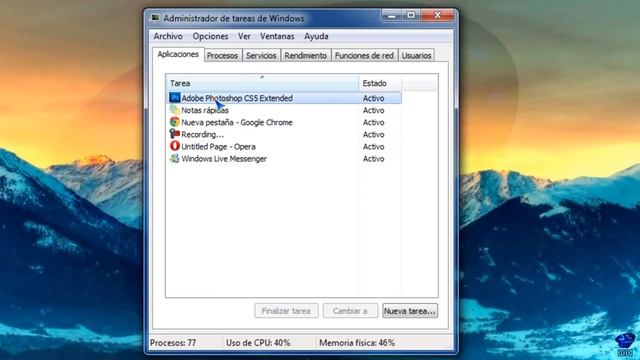Click Activo status of Messenger row
Image resolution: width=640 pixels, height=360 pixels.
[x=373, y=159]
